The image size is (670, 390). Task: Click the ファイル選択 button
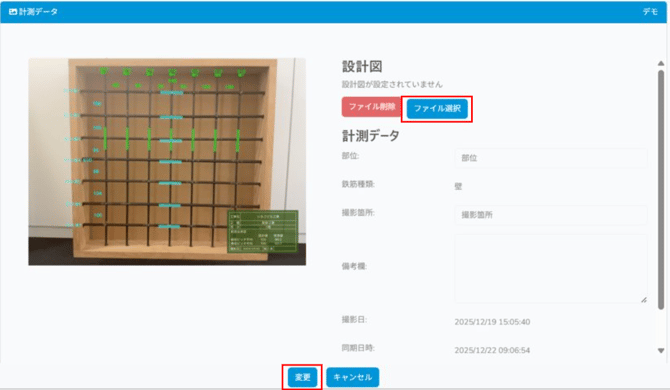pyautogui.click(x=437, y=108)
